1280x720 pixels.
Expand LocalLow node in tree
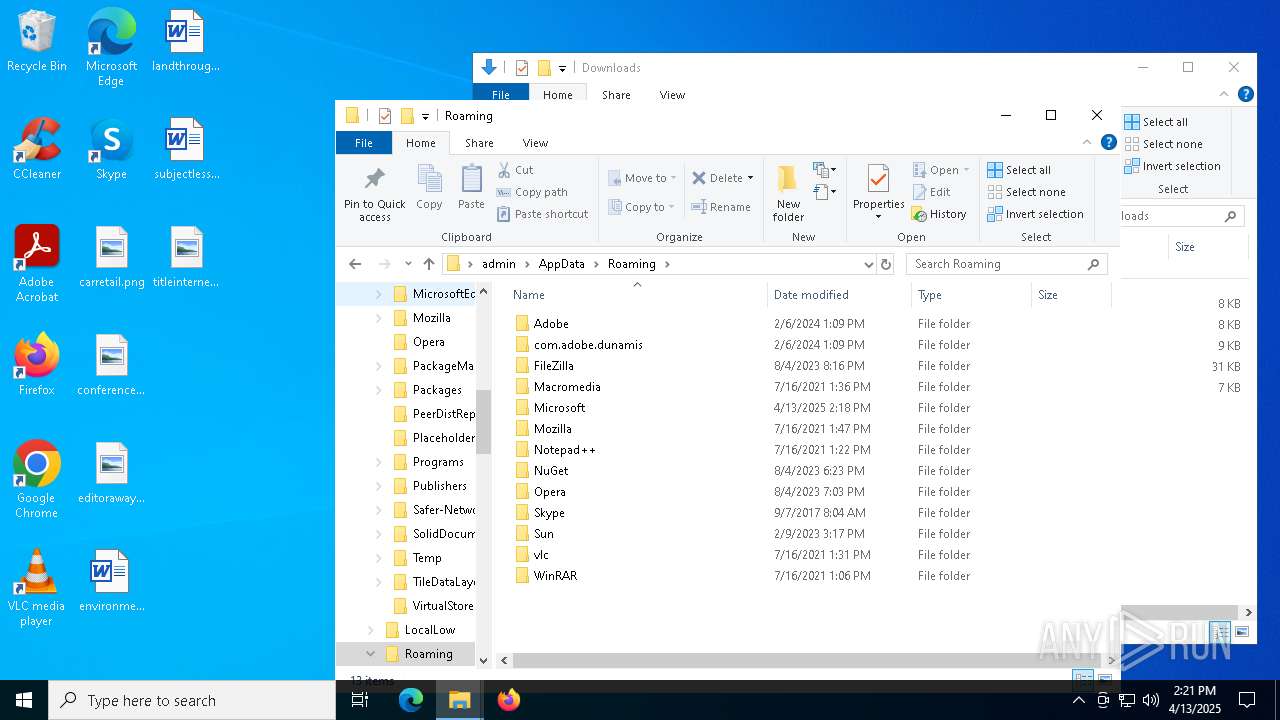370,630
